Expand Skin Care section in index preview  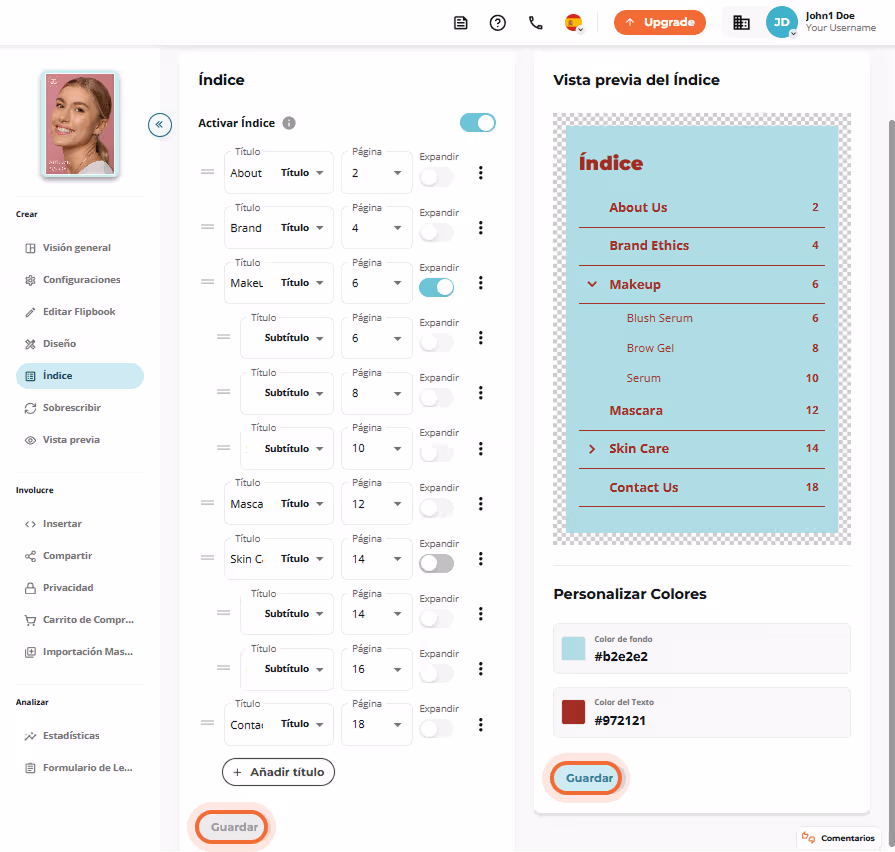point(592,449)
